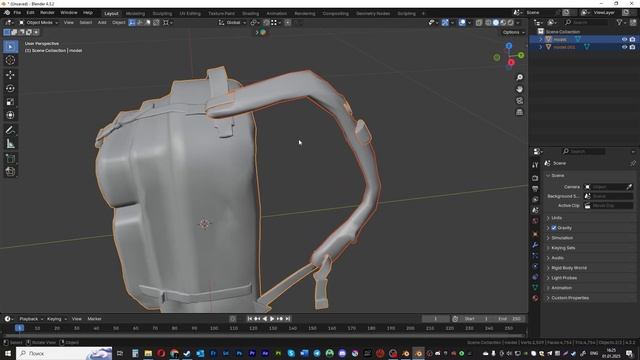
Task: Switch to the Sculpting workspace tab
Action: [x=162, y=13]
